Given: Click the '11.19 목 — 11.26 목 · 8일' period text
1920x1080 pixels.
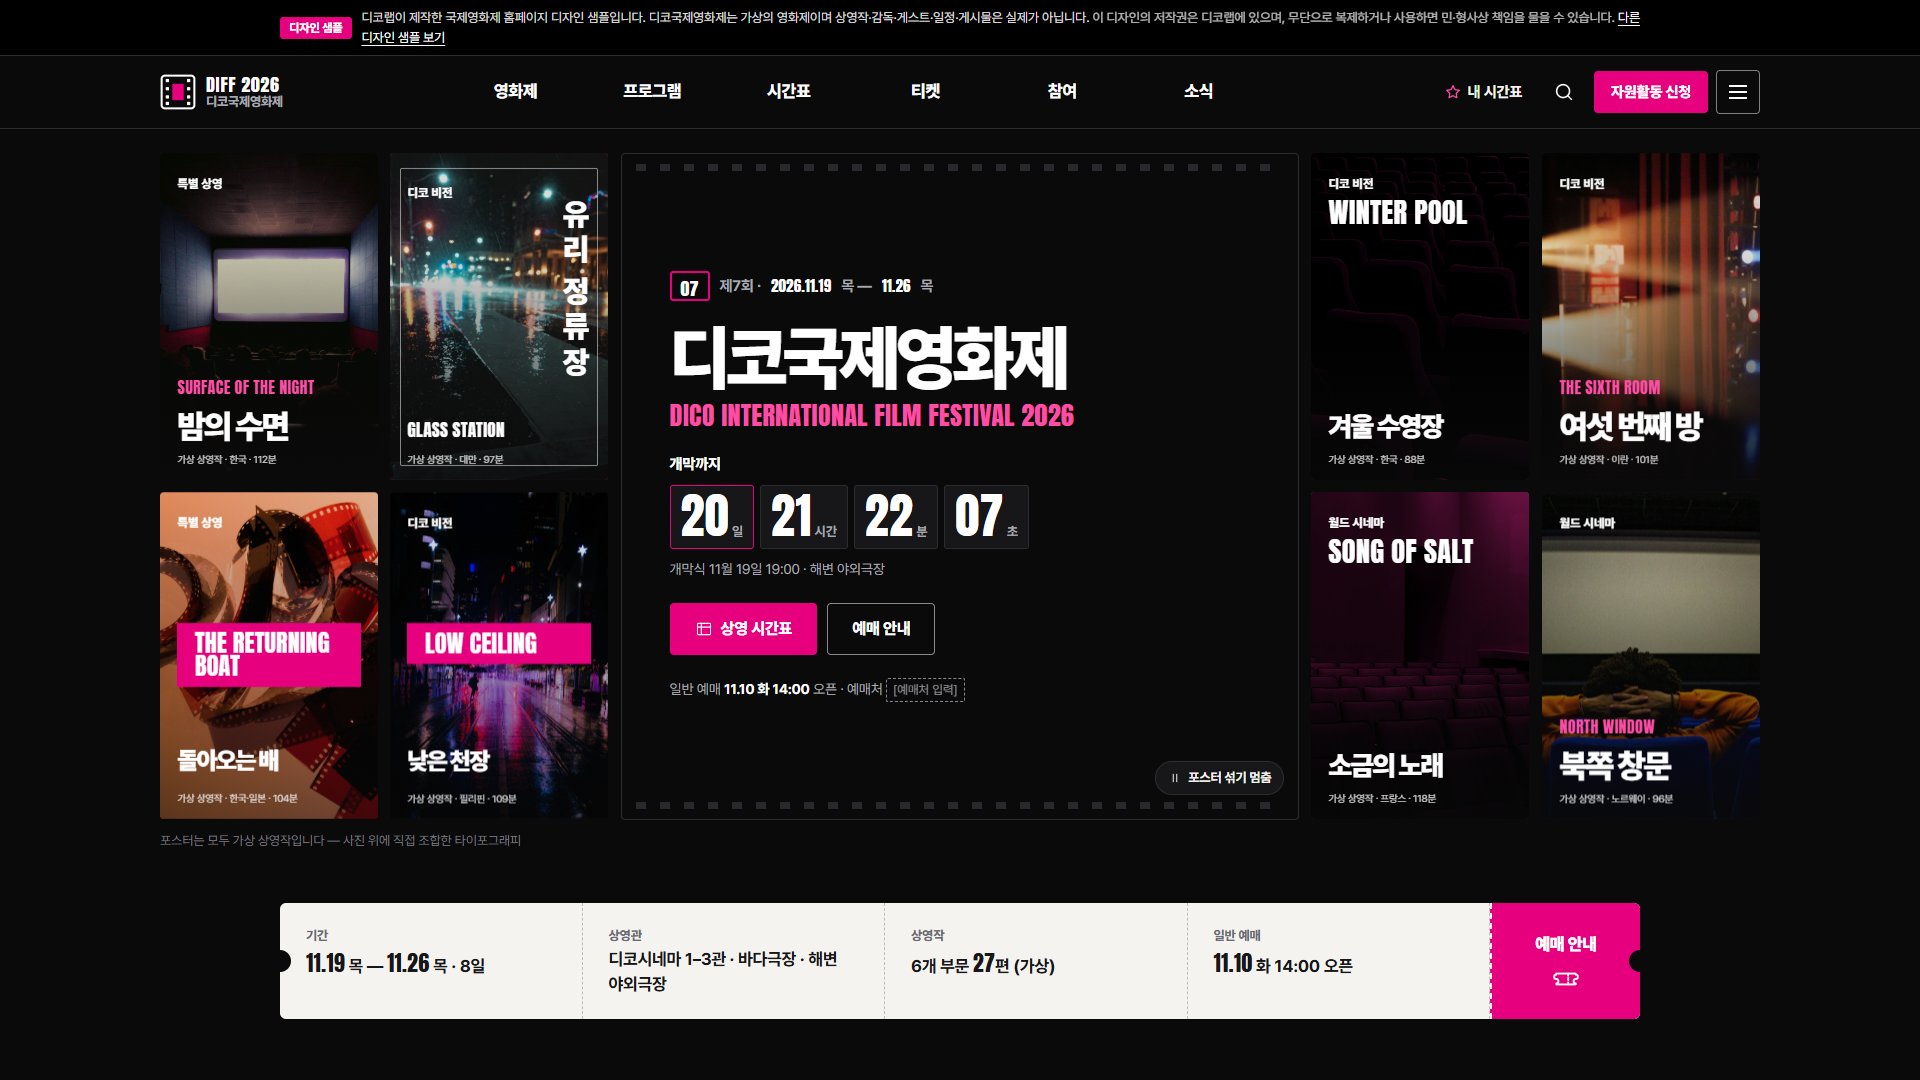Looking at the screenshot, I should click(x=395, y=964).
